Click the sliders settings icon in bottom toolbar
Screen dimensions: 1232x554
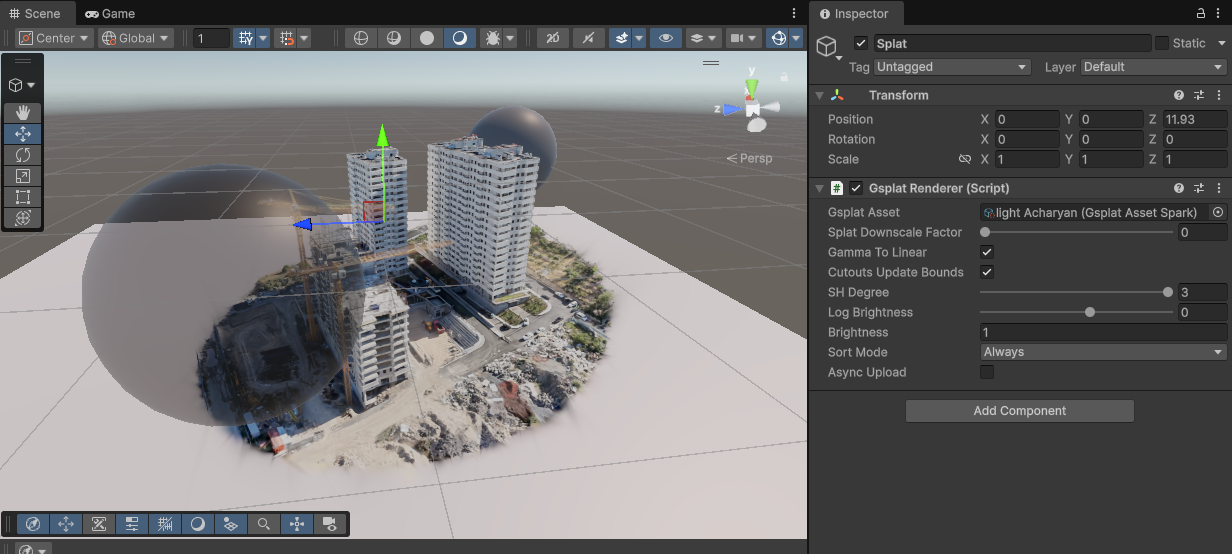[x=132, y=523]
